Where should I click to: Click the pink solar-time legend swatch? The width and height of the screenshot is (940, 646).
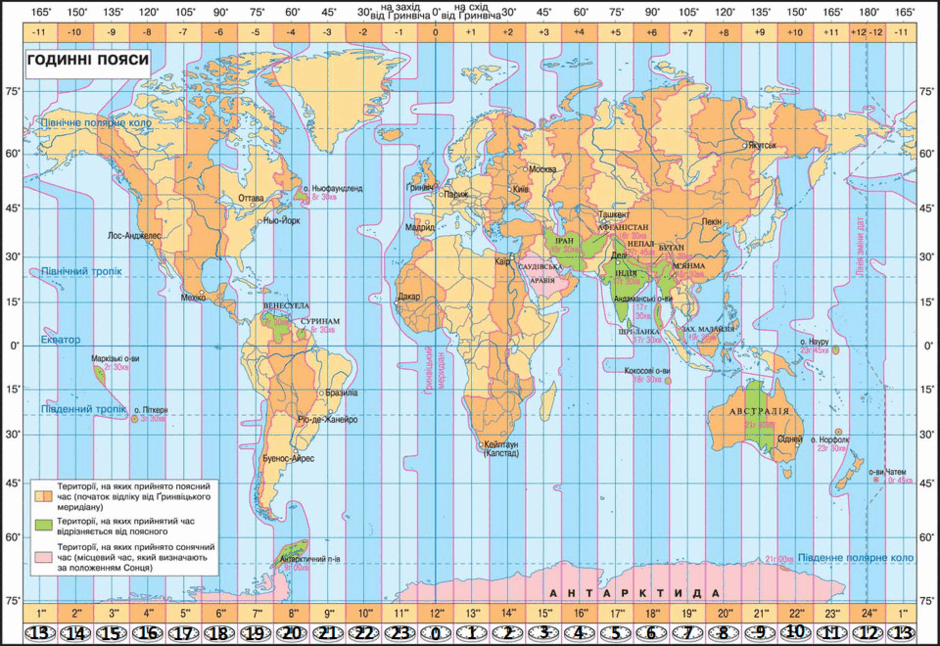tap(44, 557)
